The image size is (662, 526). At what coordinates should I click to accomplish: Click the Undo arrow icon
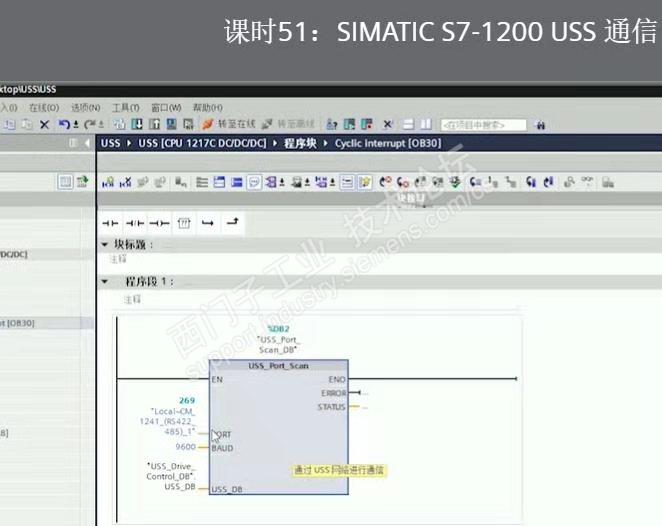click(64, 125)
